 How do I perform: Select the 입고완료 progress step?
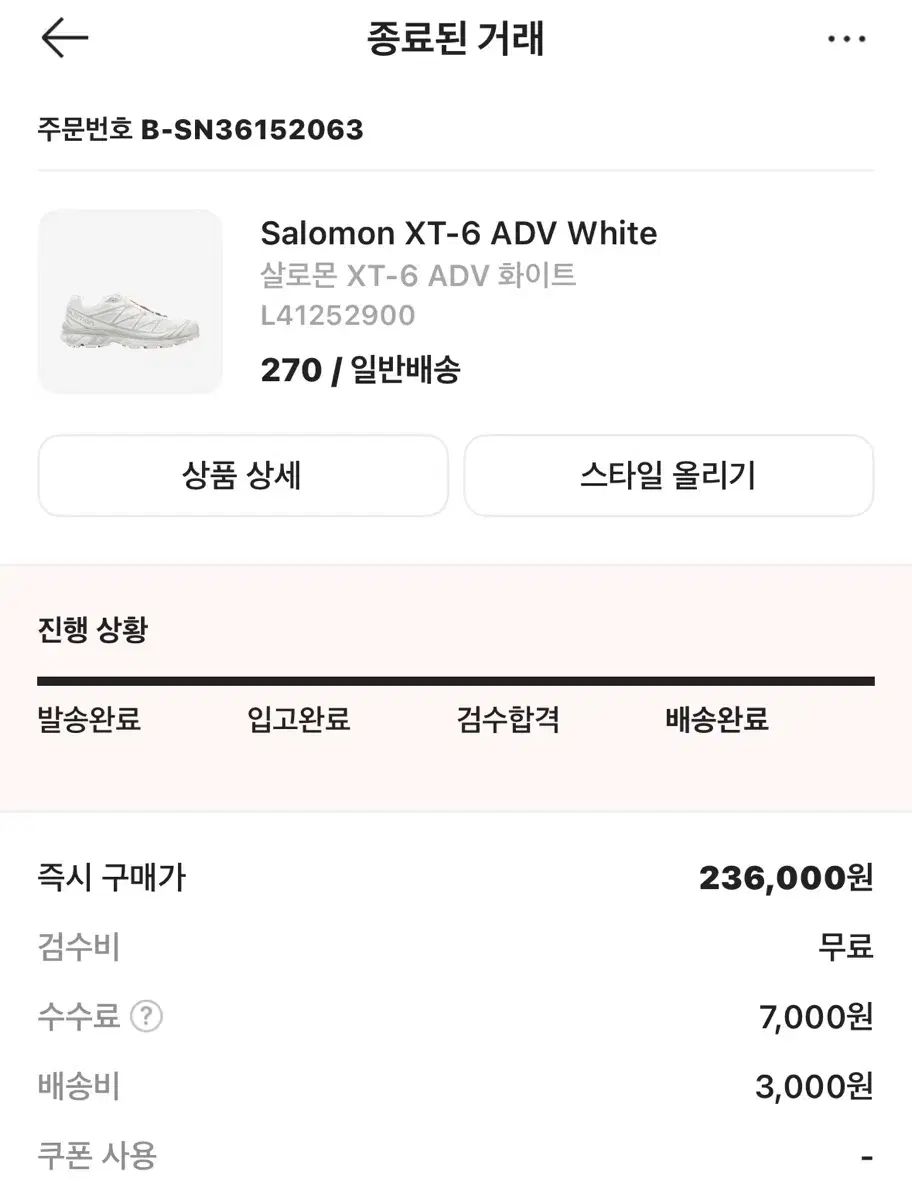pyautogui.click(x=299, y=719)
